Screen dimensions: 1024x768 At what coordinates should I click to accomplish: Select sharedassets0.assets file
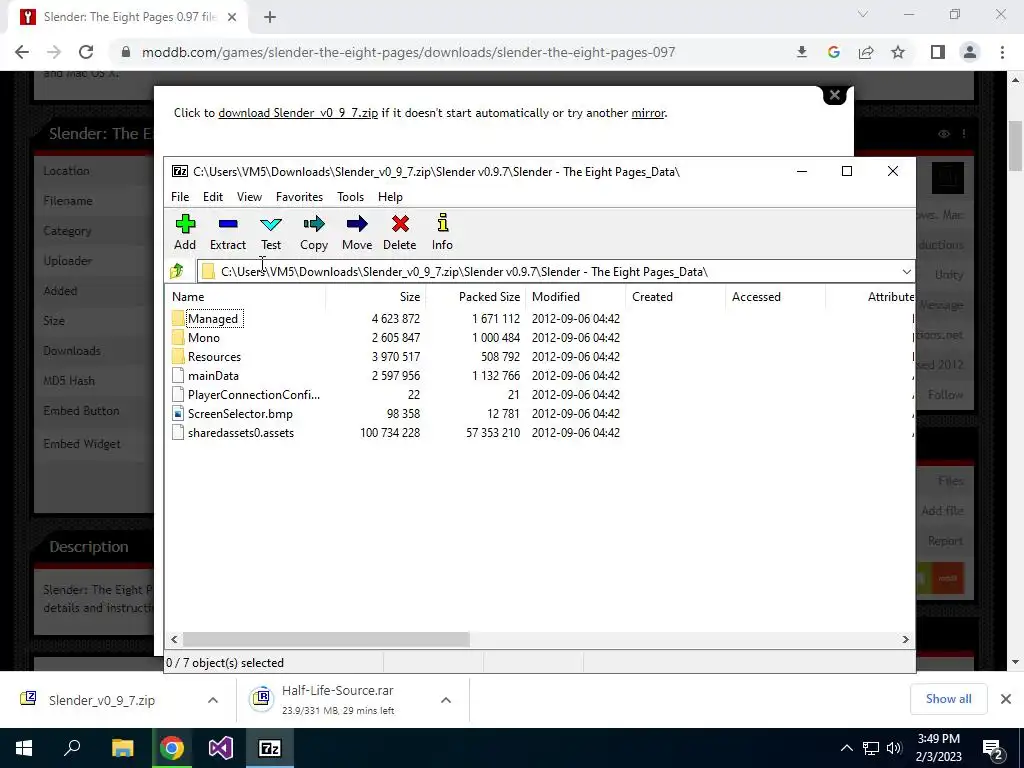click(240, 432)
